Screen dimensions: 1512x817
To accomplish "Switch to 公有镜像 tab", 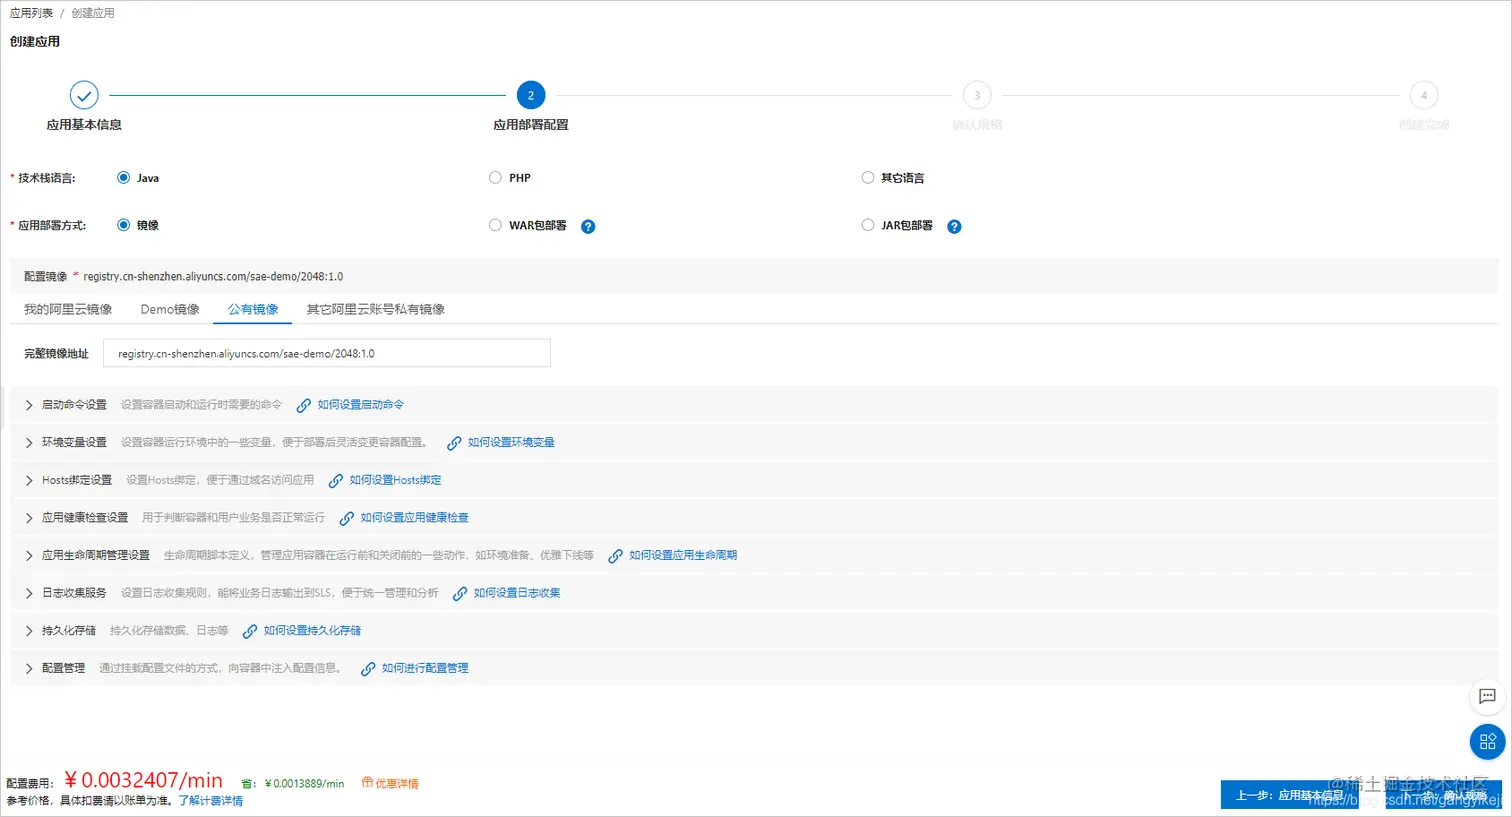I will pos(253,309).
